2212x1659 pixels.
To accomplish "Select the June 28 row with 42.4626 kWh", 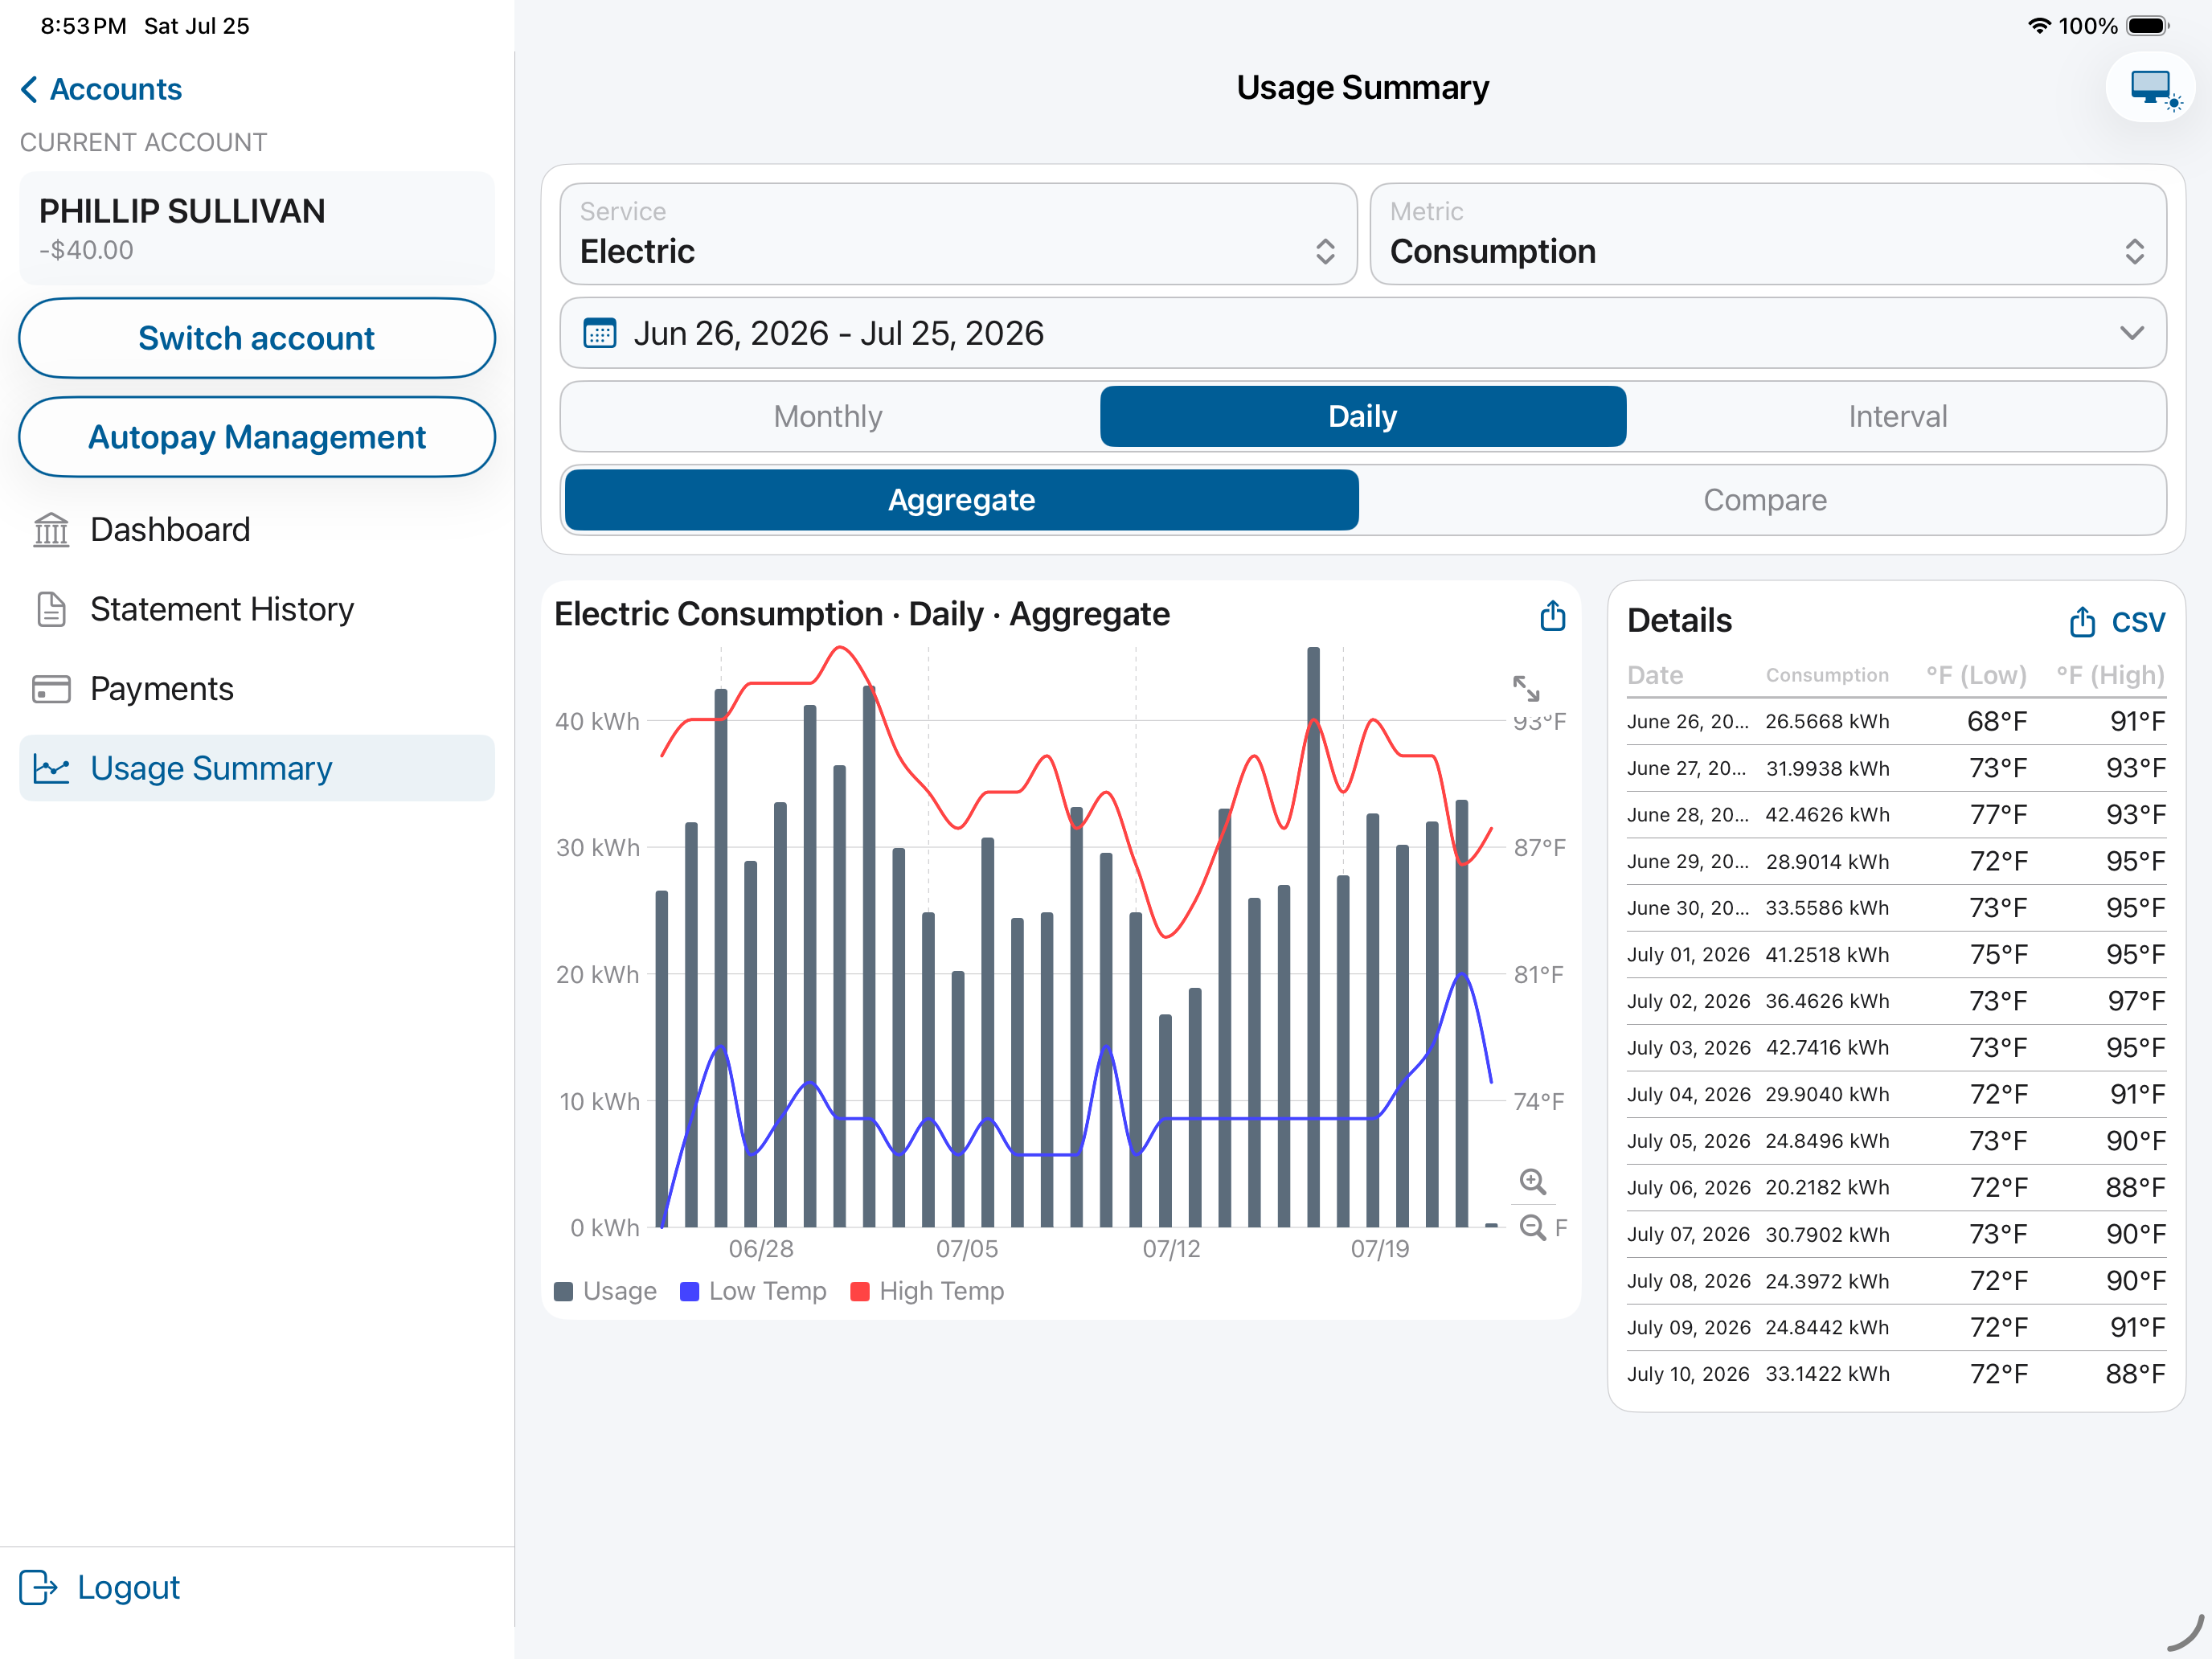I will point(1896,814).
